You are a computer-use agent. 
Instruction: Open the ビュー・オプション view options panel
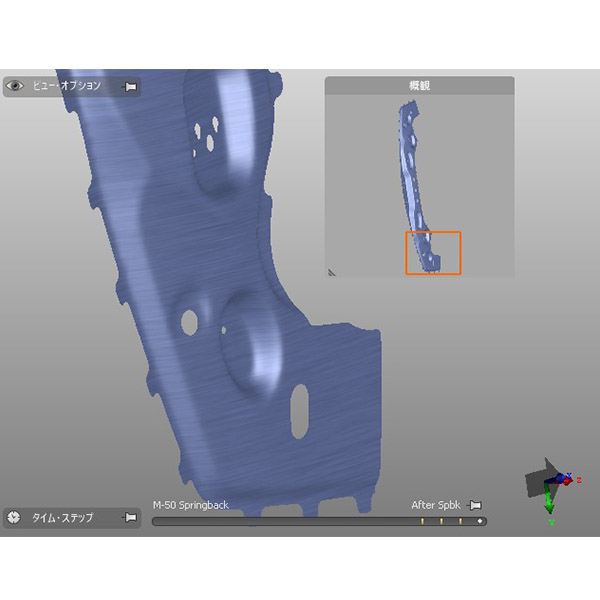pyautogui.click(x=72, y=86)
